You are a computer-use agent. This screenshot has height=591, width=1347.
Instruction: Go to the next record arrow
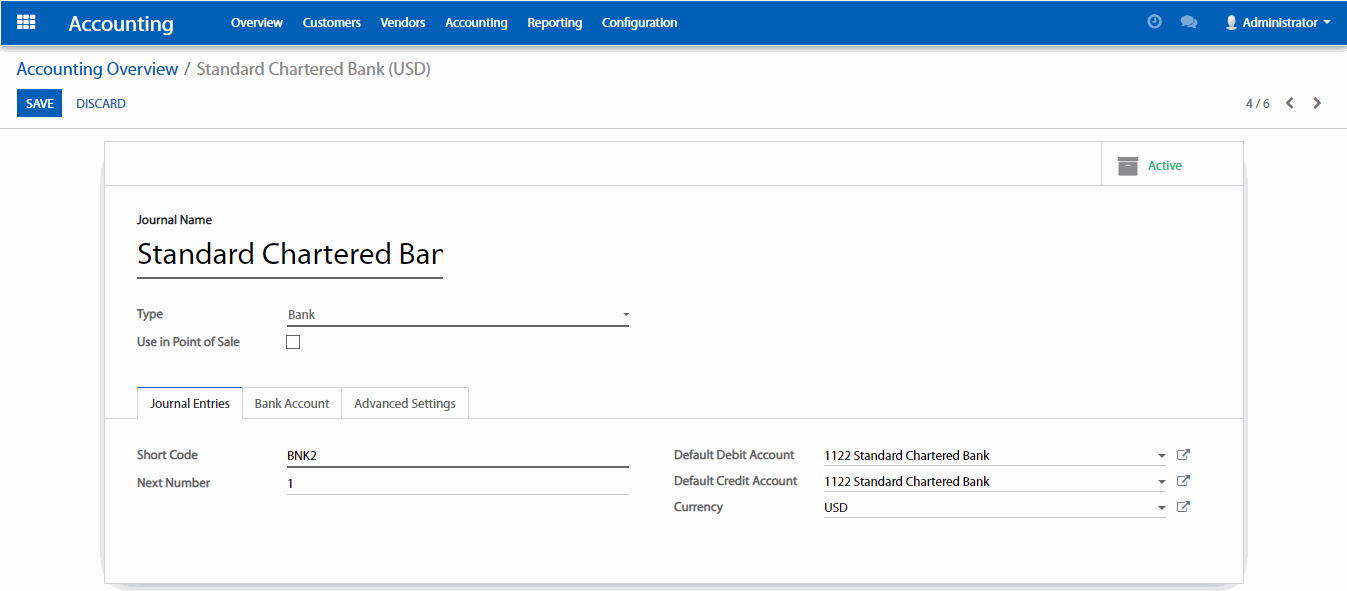[x=1317, y=103]
